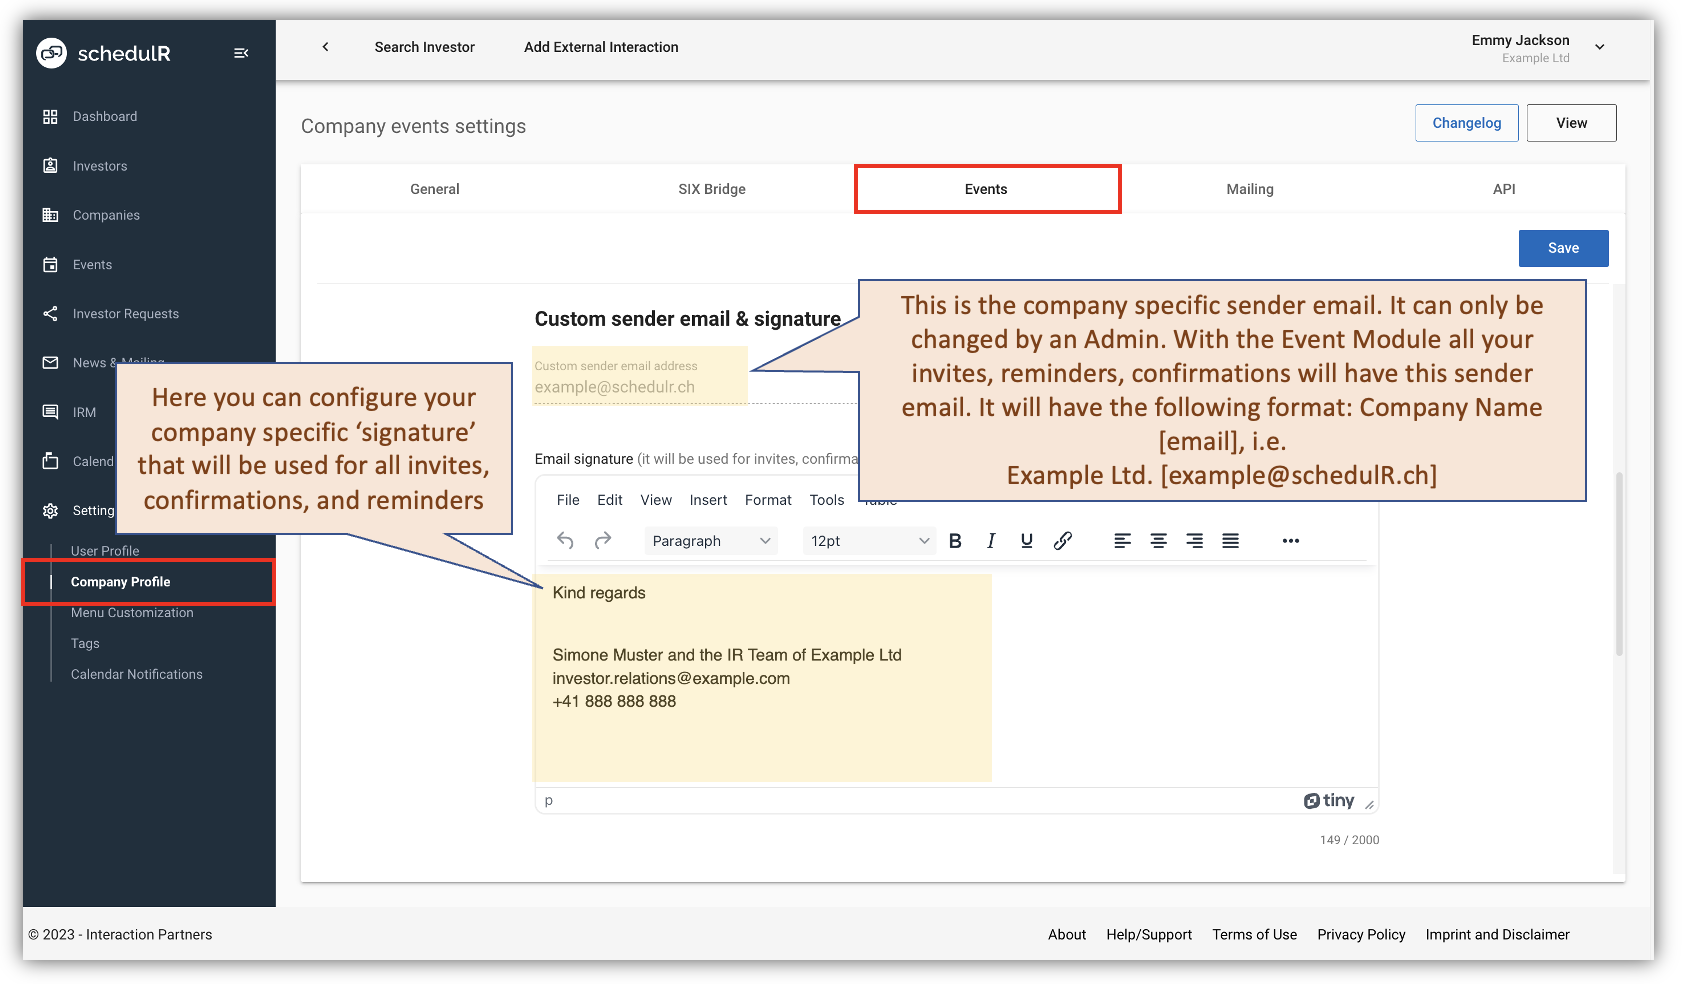Toggle bold formatting in the editor
Viewport: 1686px width, 984px height.
pyautogui.click(x=955, y=540)
